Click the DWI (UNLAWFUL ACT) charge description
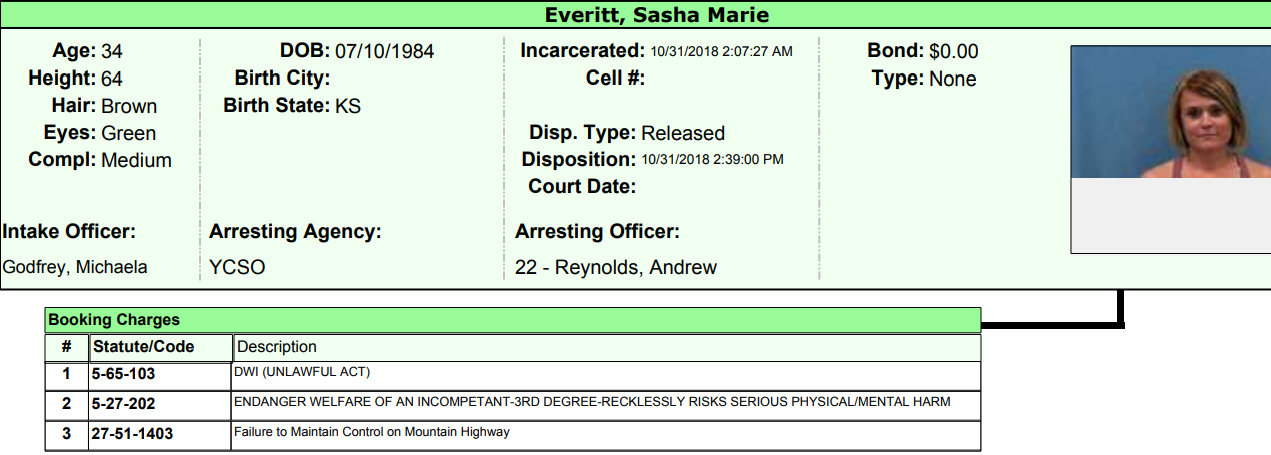 coord(302,372)
